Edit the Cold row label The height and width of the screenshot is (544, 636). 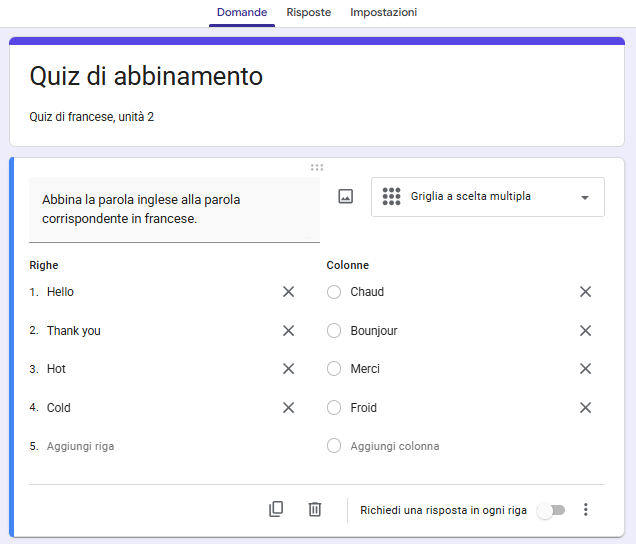[x=58, y=408]
